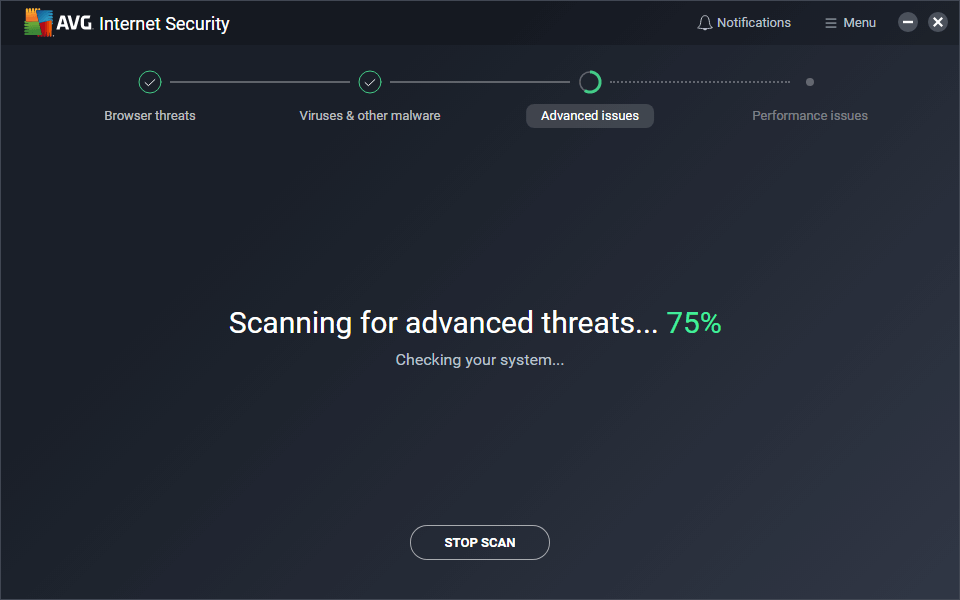
Task: Minimize the AVG window
Action: [908, 22]
